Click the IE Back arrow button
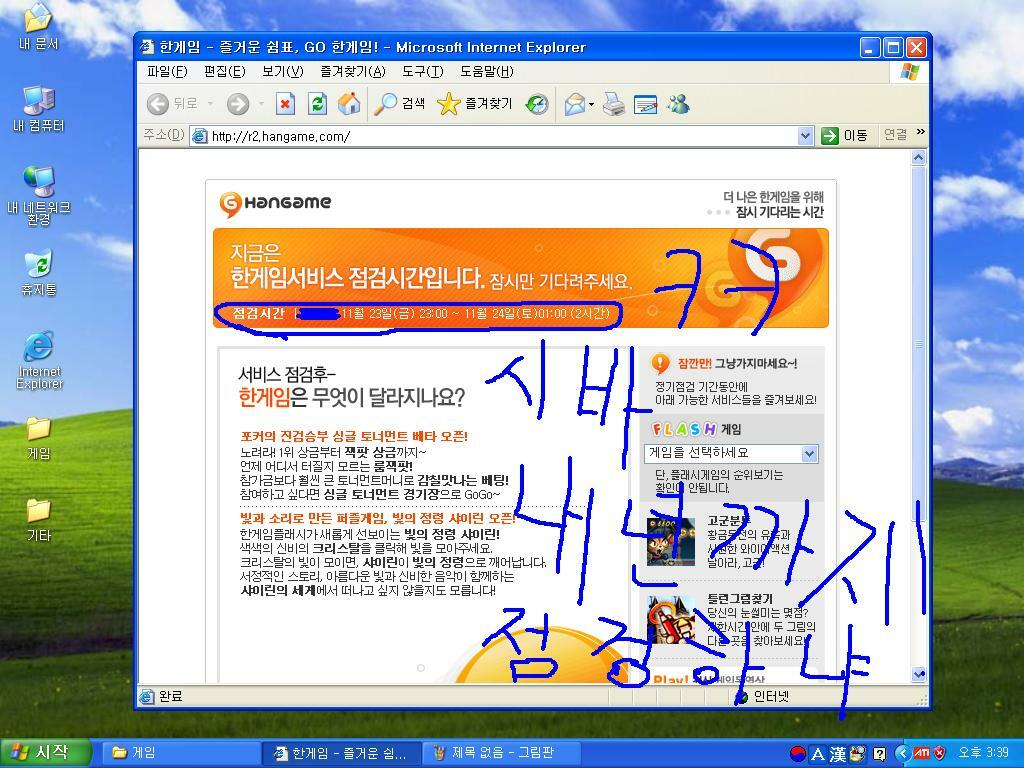 (158, 103)
